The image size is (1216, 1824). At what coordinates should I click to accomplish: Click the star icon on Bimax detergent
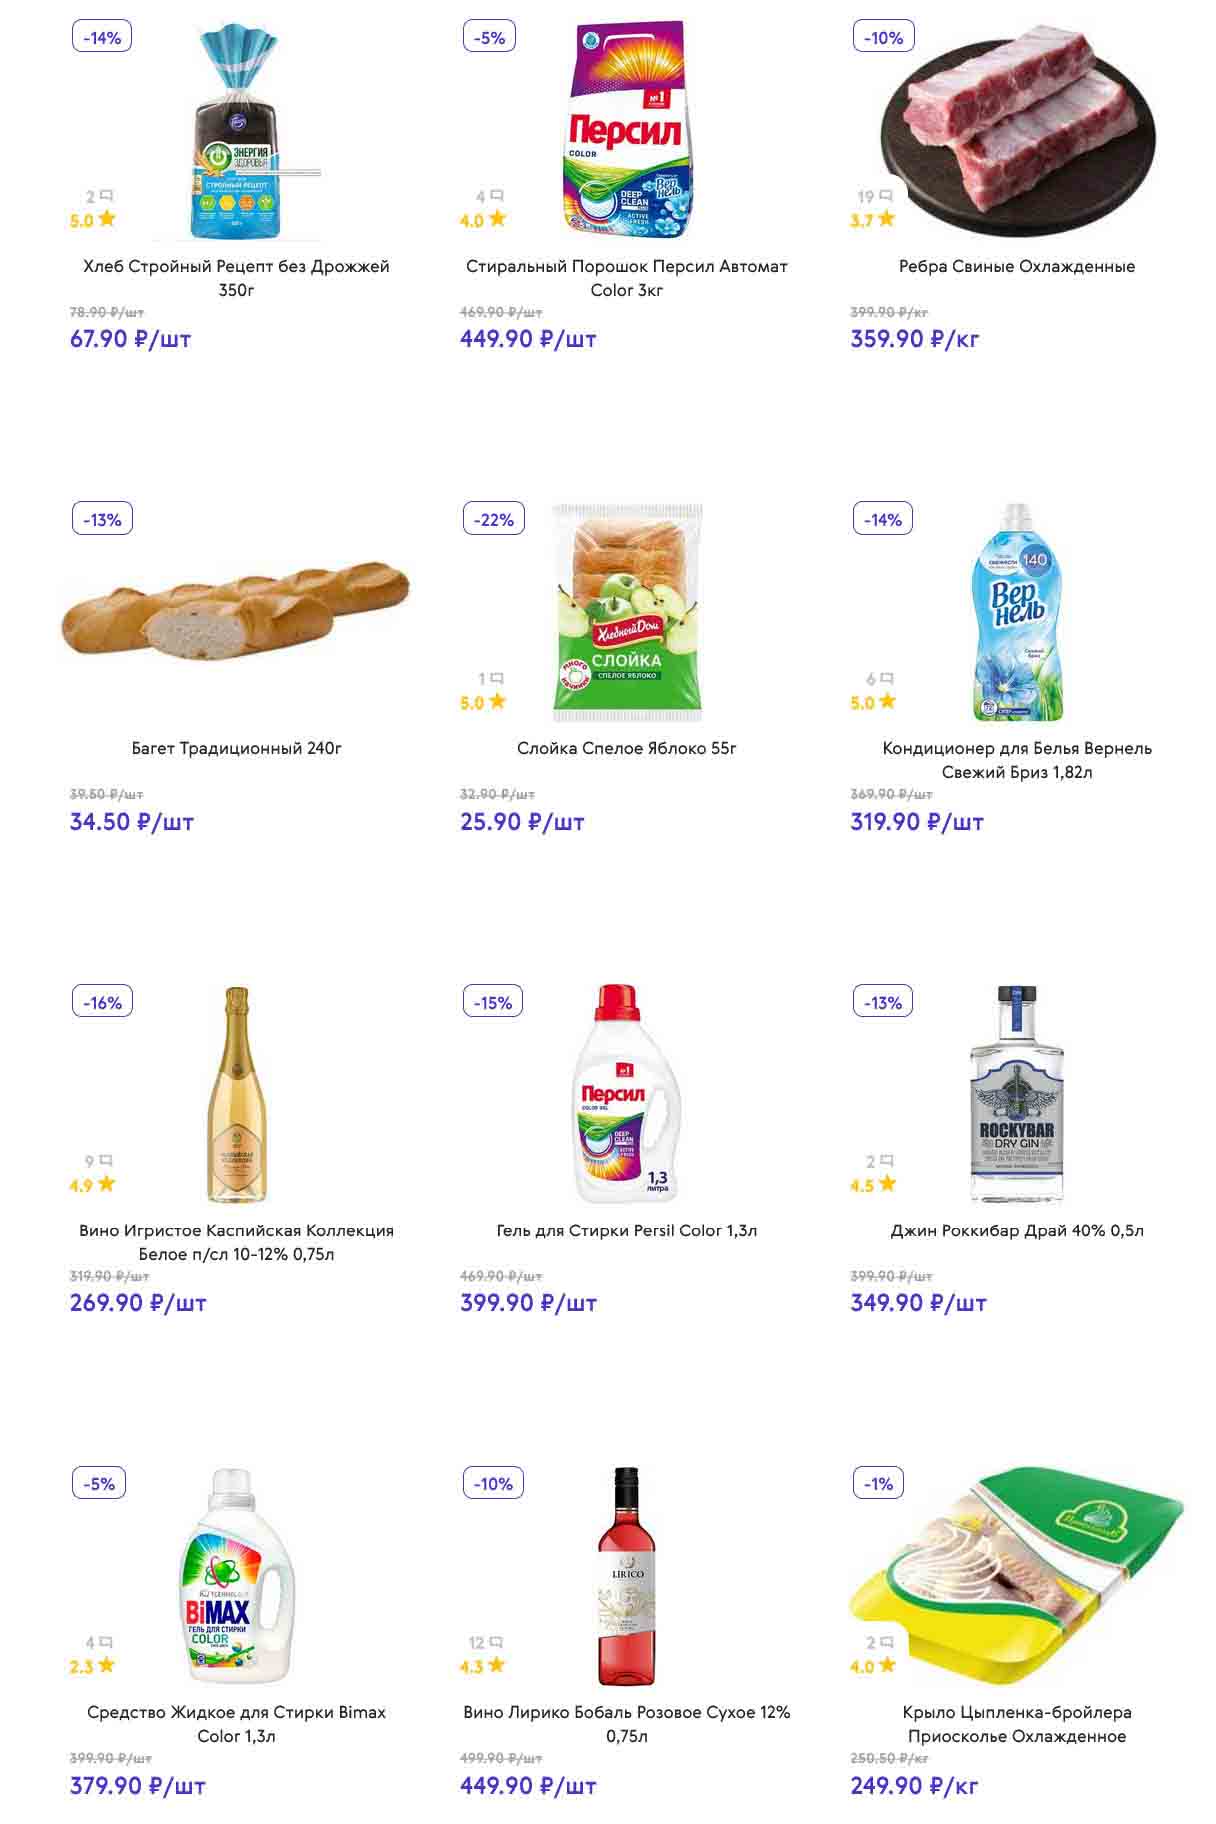point(106,1665)
